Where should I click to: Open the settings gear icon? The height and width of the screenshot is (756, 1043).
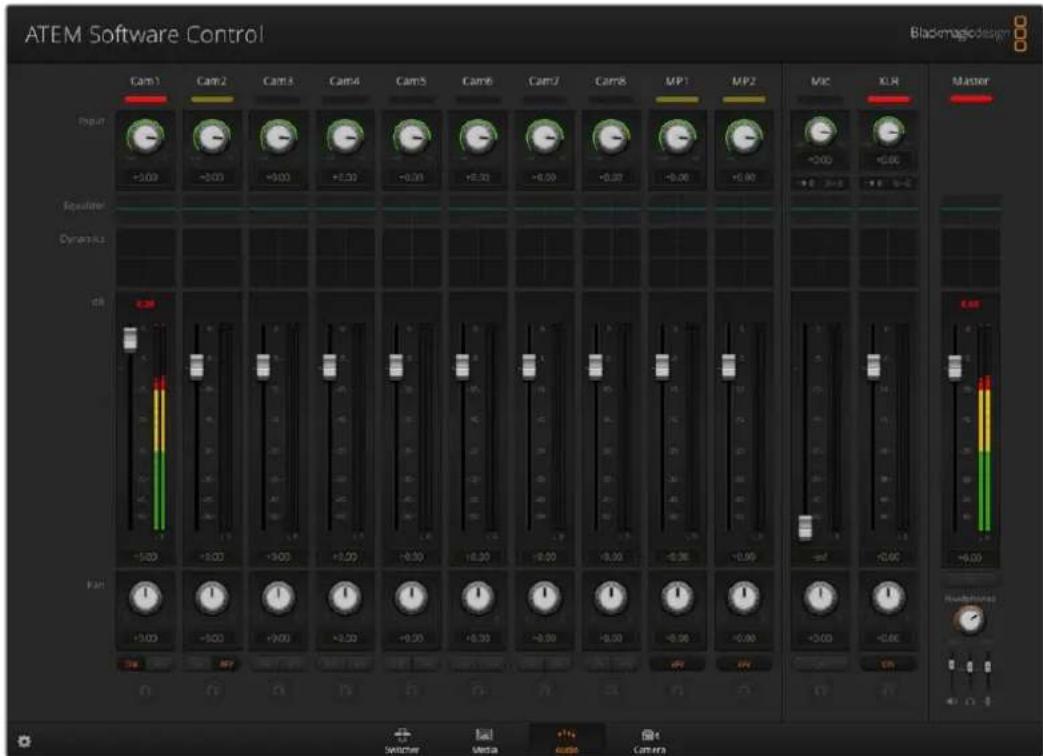tap(25, 741)
